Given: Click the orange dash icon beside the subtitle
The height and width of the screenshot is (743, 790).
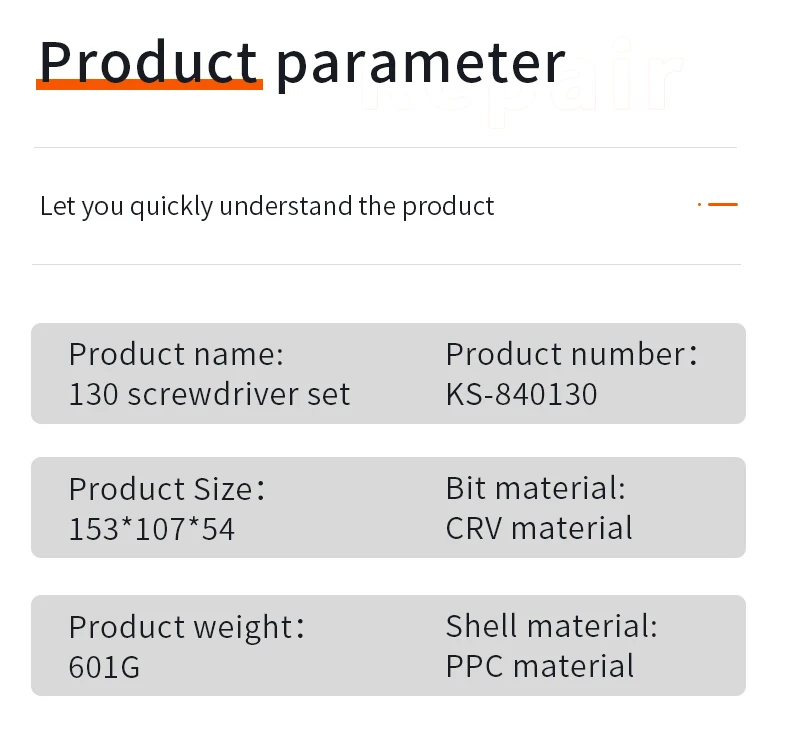Looking at the screenshot, I should 718,205.
